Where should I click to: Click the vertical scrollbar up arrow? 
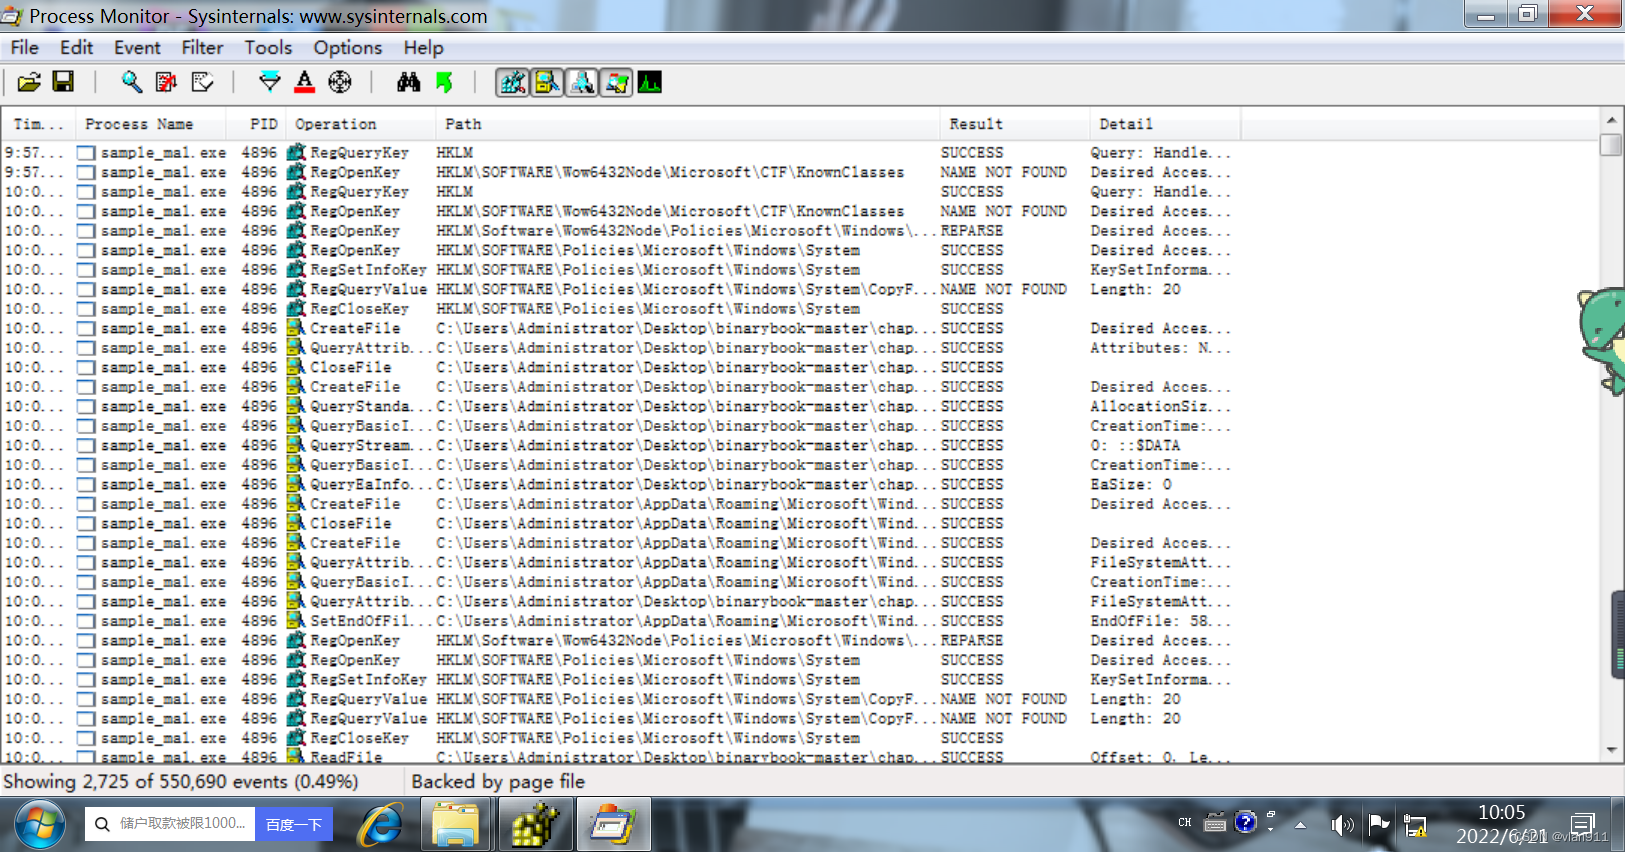click(1611, 119)
